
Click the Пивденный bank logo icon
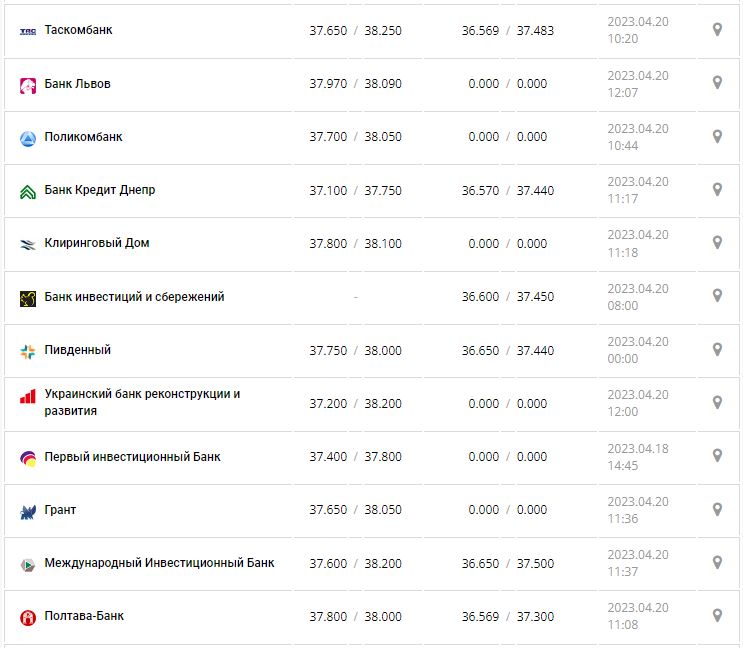(28, 351)
